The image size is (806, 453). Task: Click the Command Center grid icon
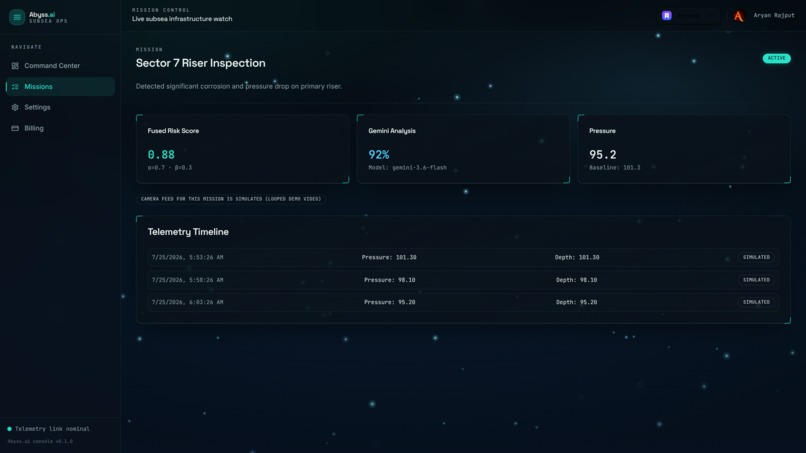(x=15, y=66)
